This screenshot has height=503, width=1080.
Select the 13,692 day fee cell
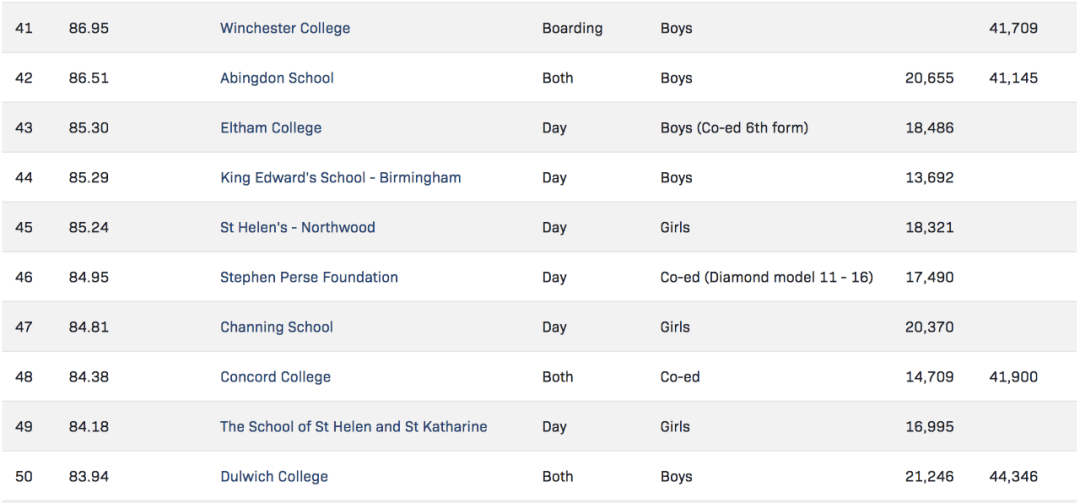click(929, 178)
